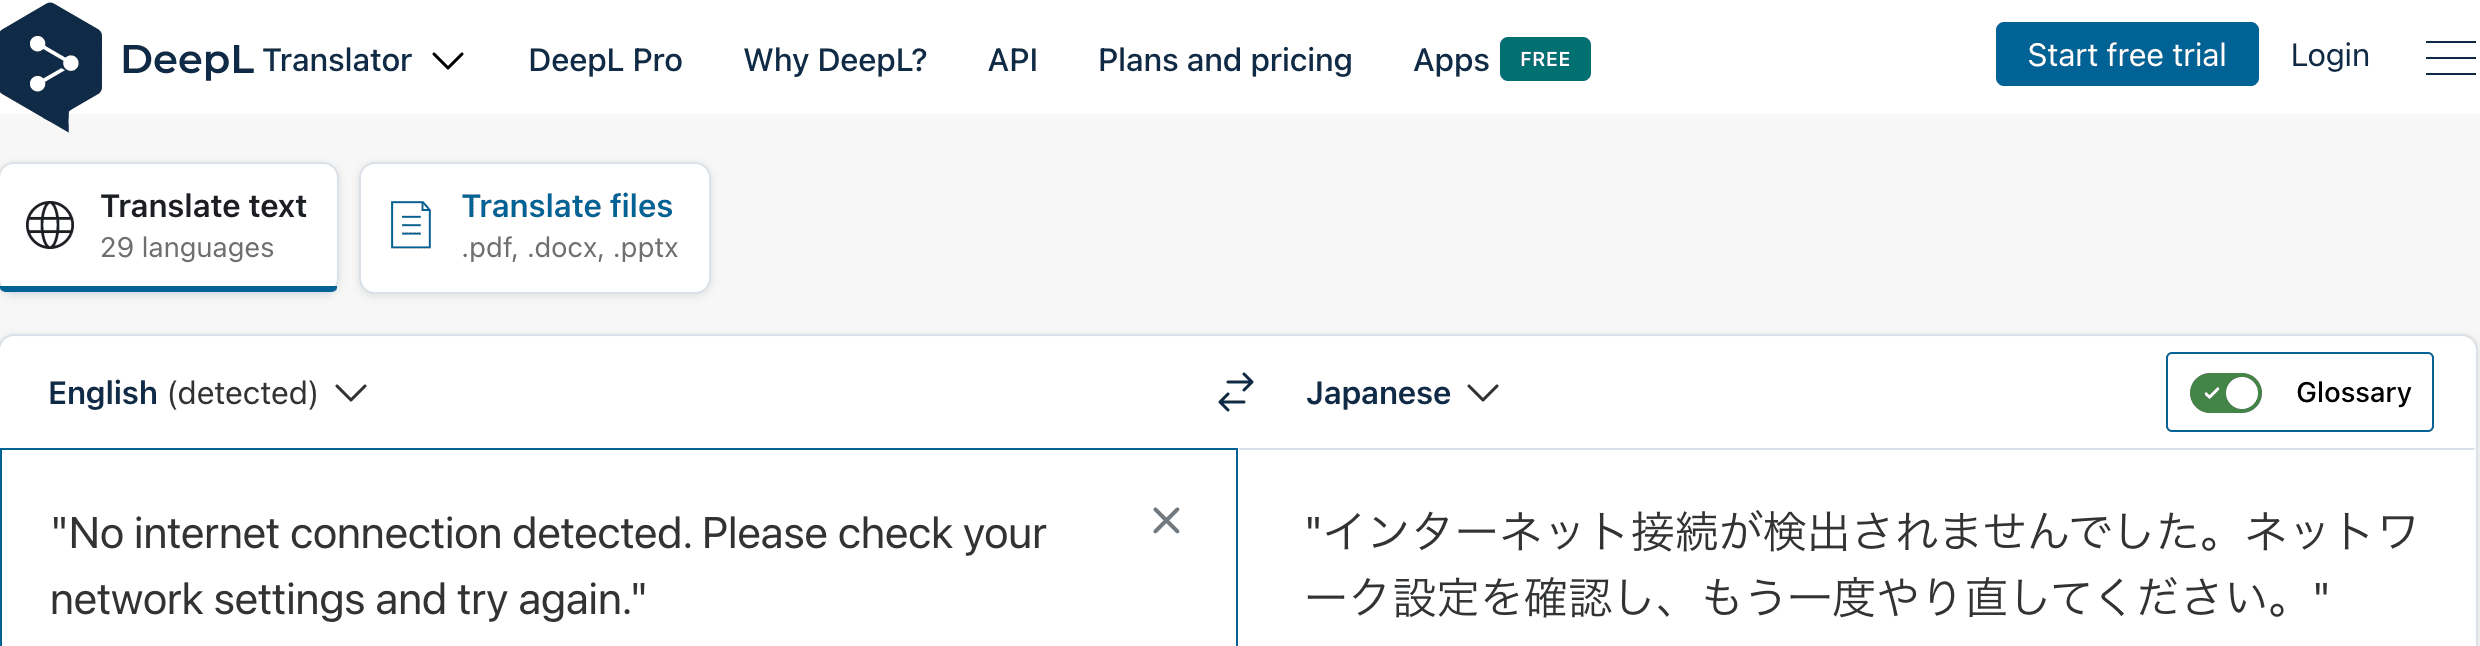Click the FREE badge next to Apps

pyautogui.click(x=1545, y=59)
